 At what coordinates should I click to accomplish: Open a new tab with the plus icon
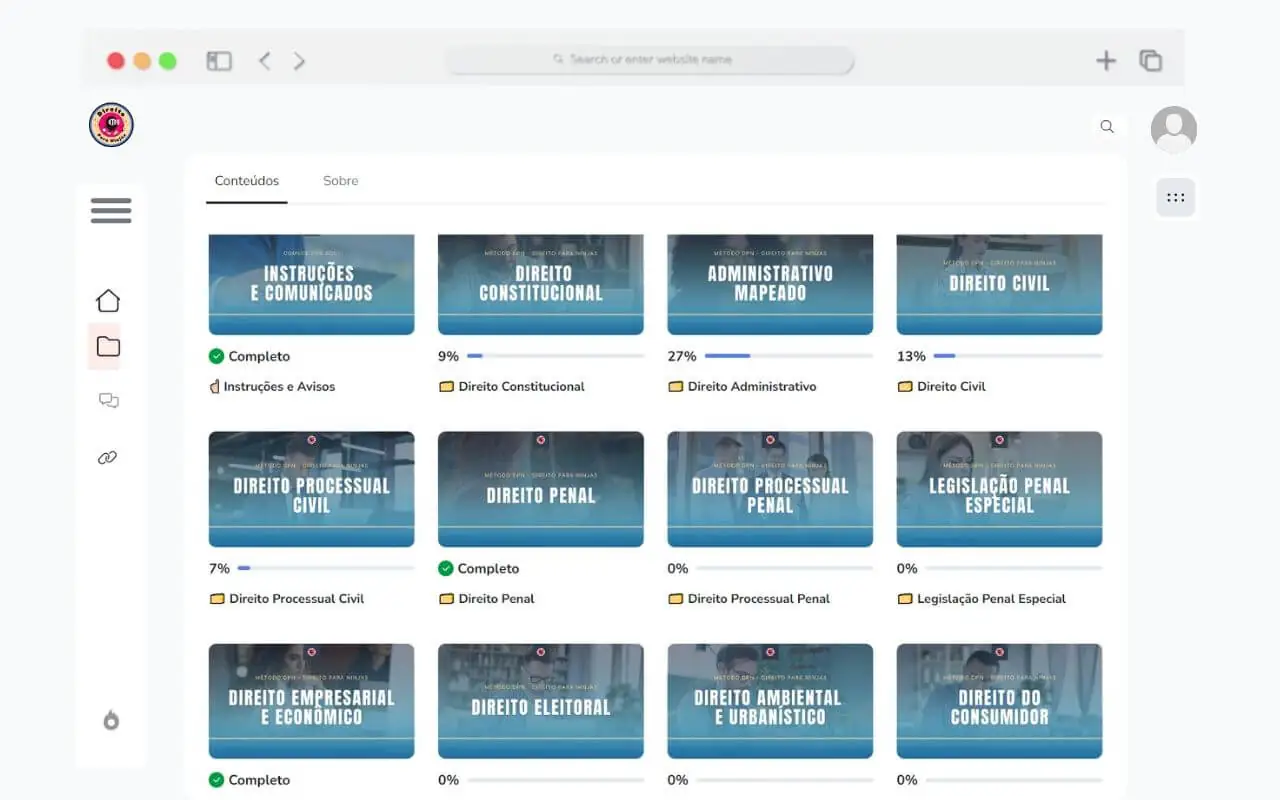pyautogui.click(x=1106, y=61)
